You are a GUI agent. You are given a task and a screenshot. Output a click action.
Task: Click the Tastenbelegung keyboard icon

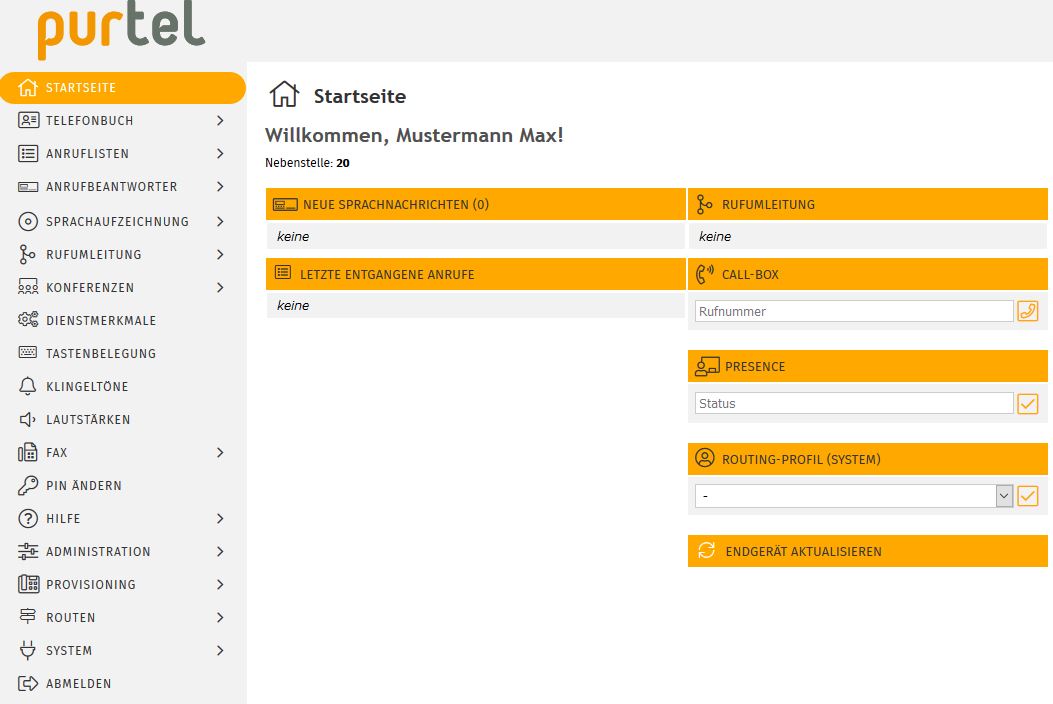pyautogui.click(x=28, y=353)
